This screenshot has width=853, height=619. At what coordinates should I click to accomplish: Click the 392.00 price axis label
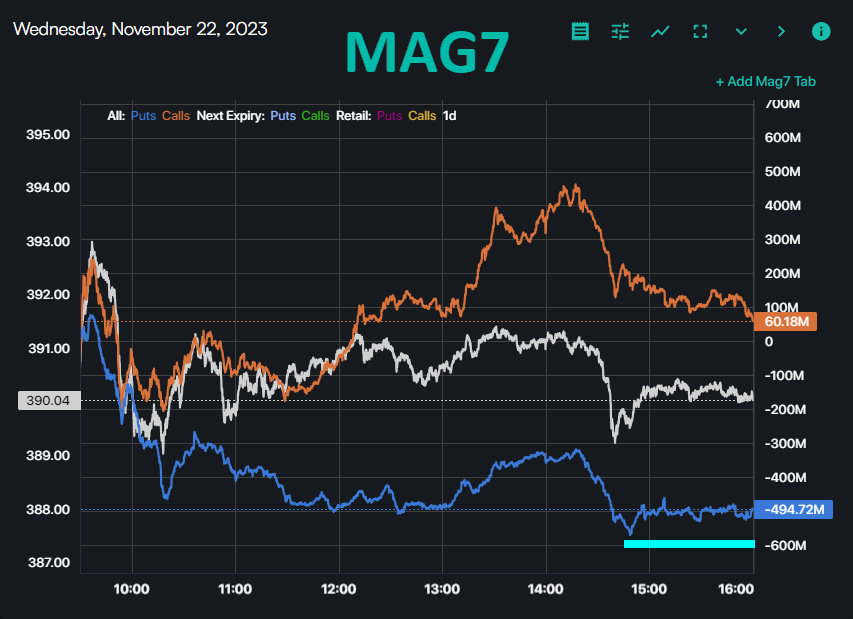click(48, 295)
